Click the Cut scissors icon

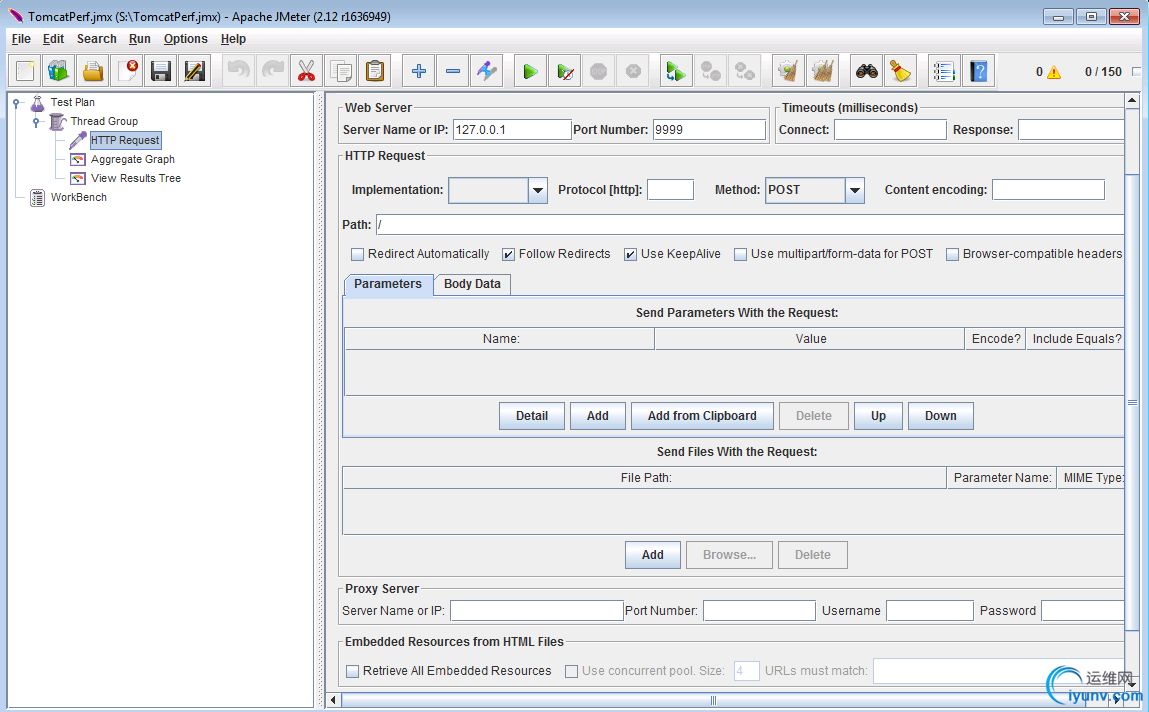click(306, 71)
